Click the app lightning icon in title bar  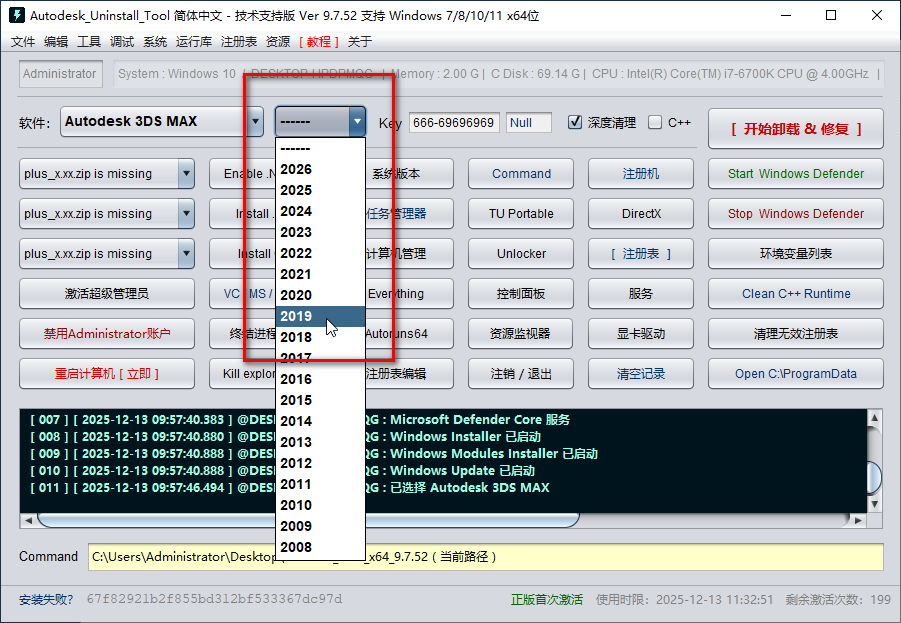17,15
